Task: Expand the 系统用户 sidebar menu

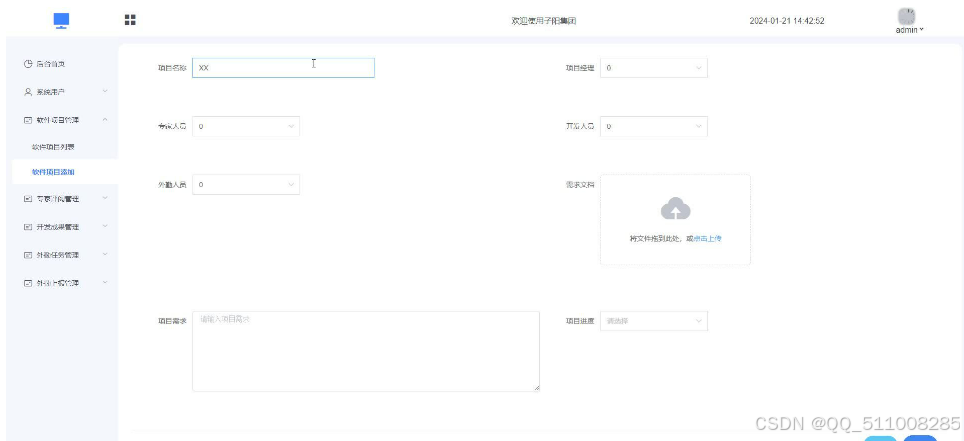Action: coord(65,92)
